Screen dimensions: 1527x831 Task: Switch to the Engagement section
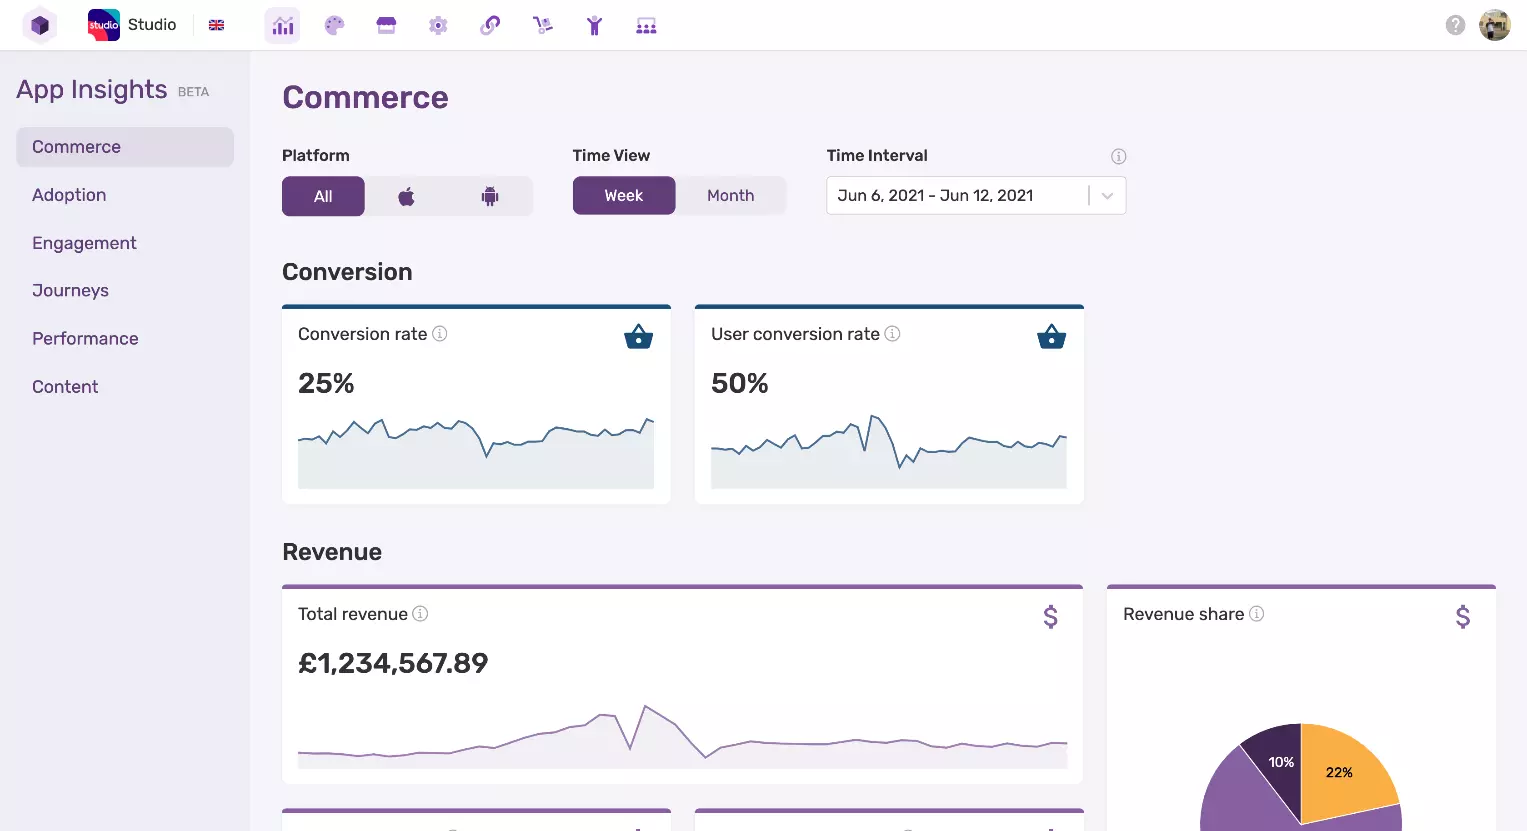click(x=84, y=243)
